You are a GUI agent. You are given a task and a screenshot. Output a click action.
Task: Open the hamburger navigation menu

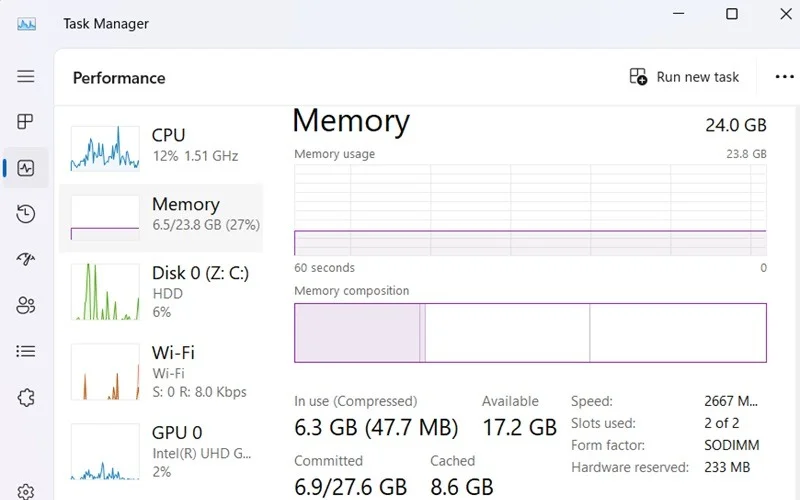pyautogui.click(x=26, y=77)
